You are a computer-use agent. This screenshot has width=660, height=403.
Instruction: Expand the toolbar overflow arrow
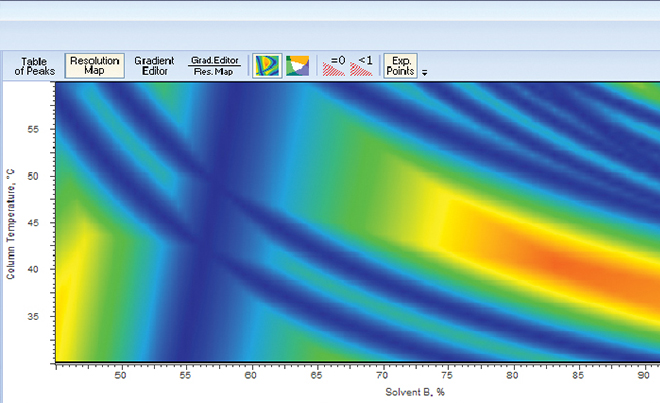(425, 73)
